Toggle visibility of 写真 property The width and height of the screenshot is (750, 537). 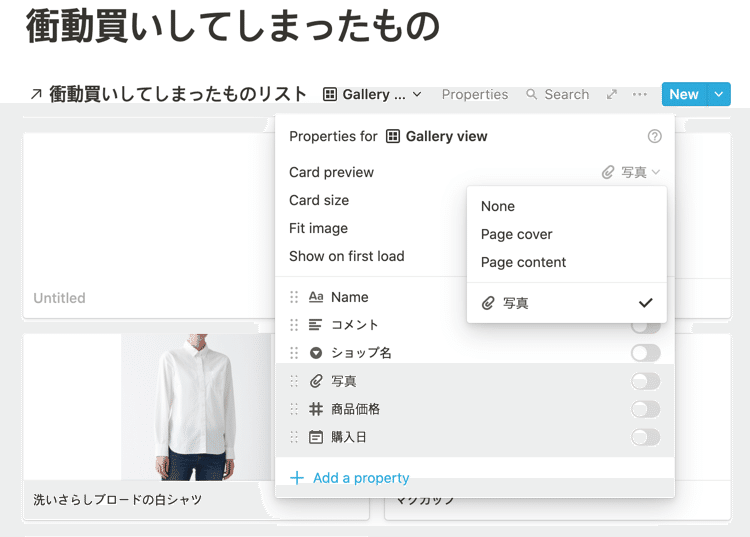[645, 381]
